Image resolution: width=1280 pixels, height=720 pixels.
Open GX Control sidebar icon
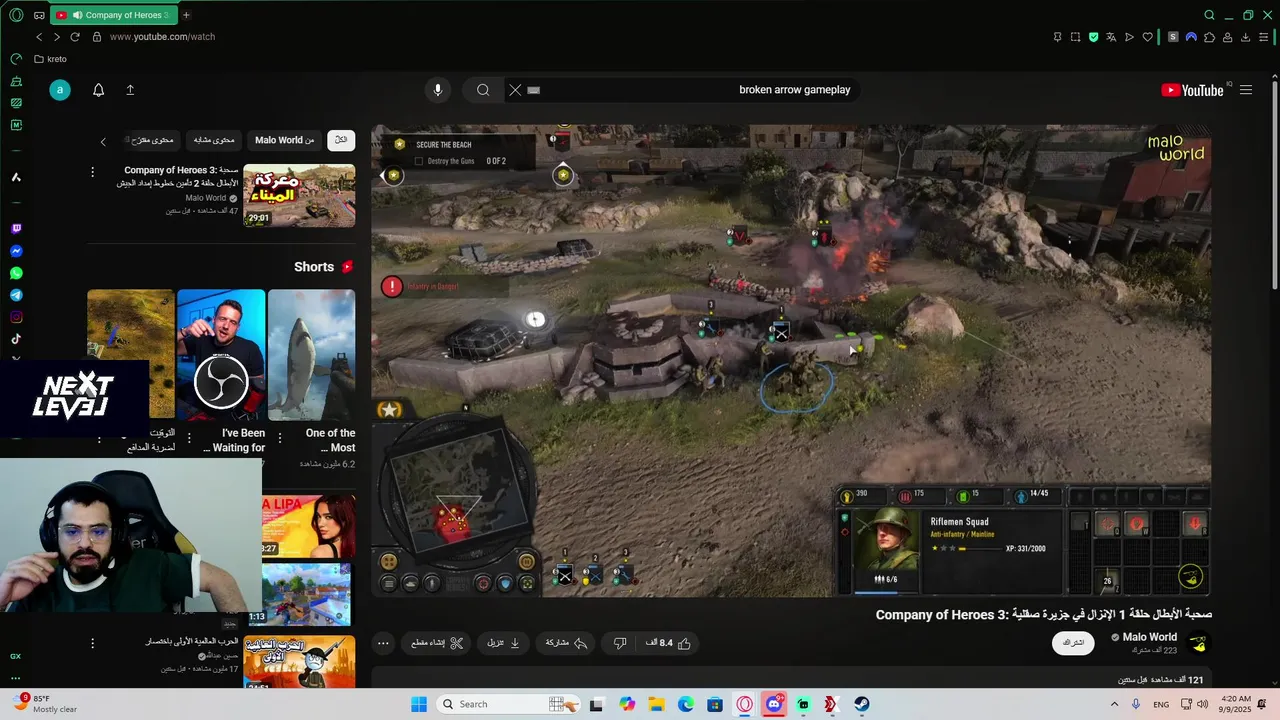tap(16, 59)
